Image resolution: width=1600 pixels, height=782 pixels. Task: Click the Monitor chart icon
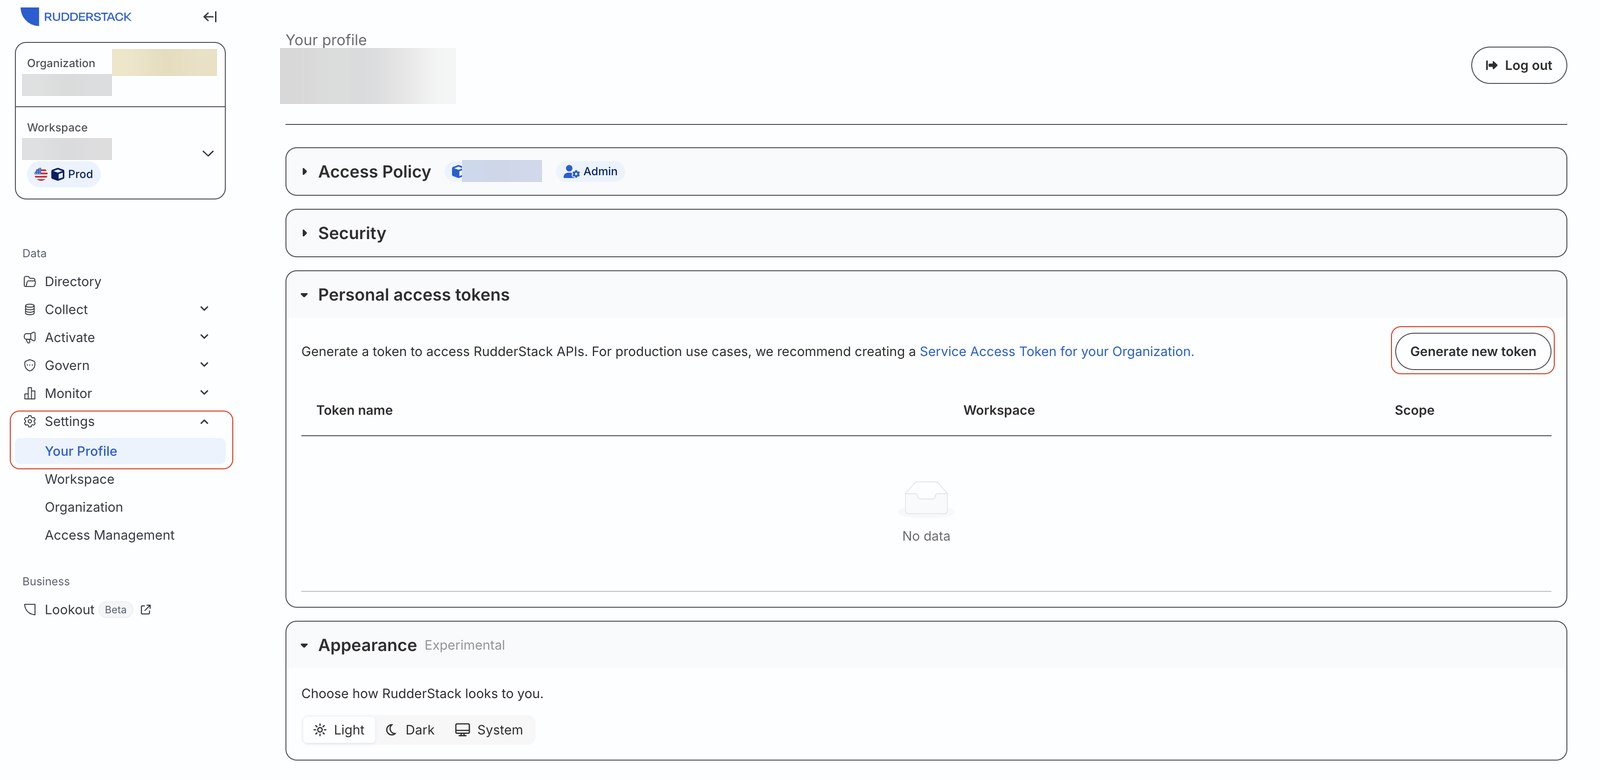(30, 394)
